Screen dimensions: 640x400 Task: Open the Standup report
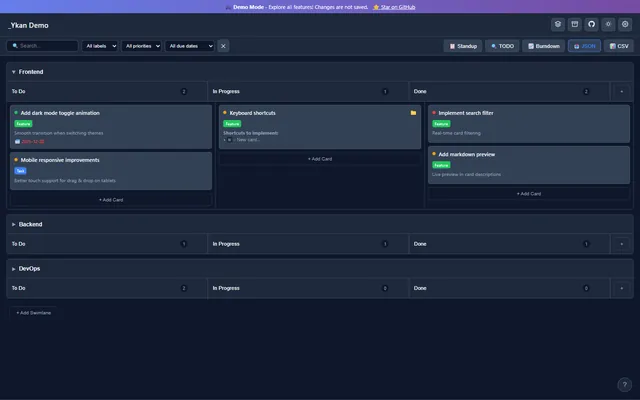click(x=463, y=46)
